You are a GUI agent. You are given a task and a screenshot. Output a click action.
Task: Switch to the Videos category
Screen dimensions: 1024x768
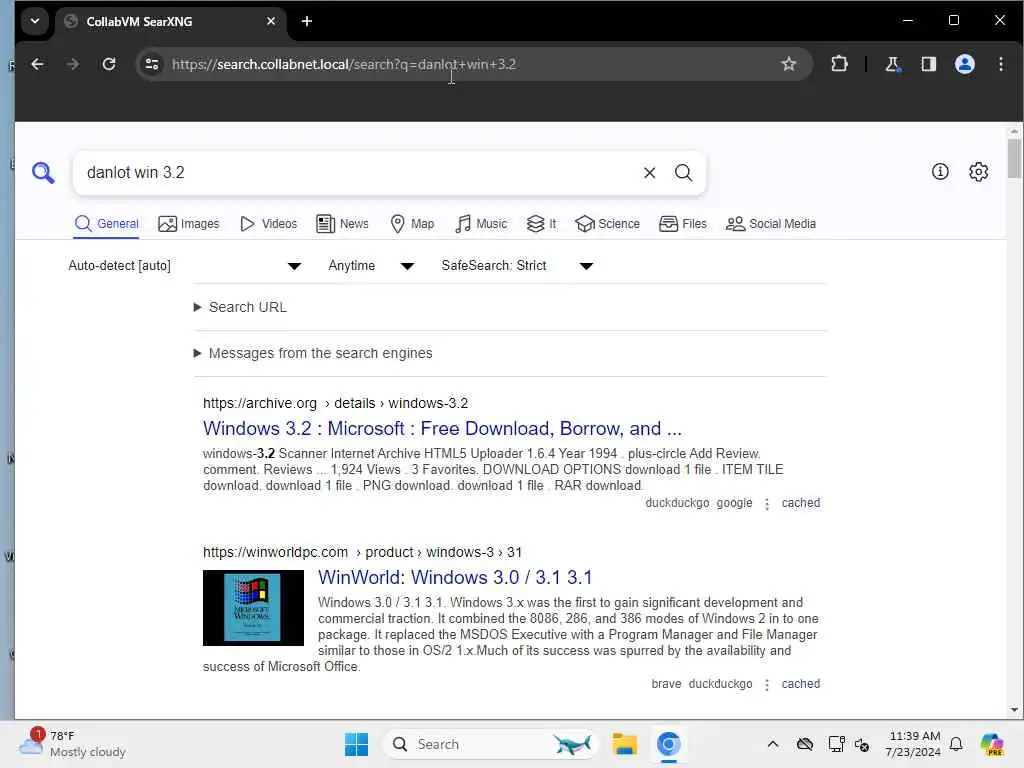pos(268,224)
